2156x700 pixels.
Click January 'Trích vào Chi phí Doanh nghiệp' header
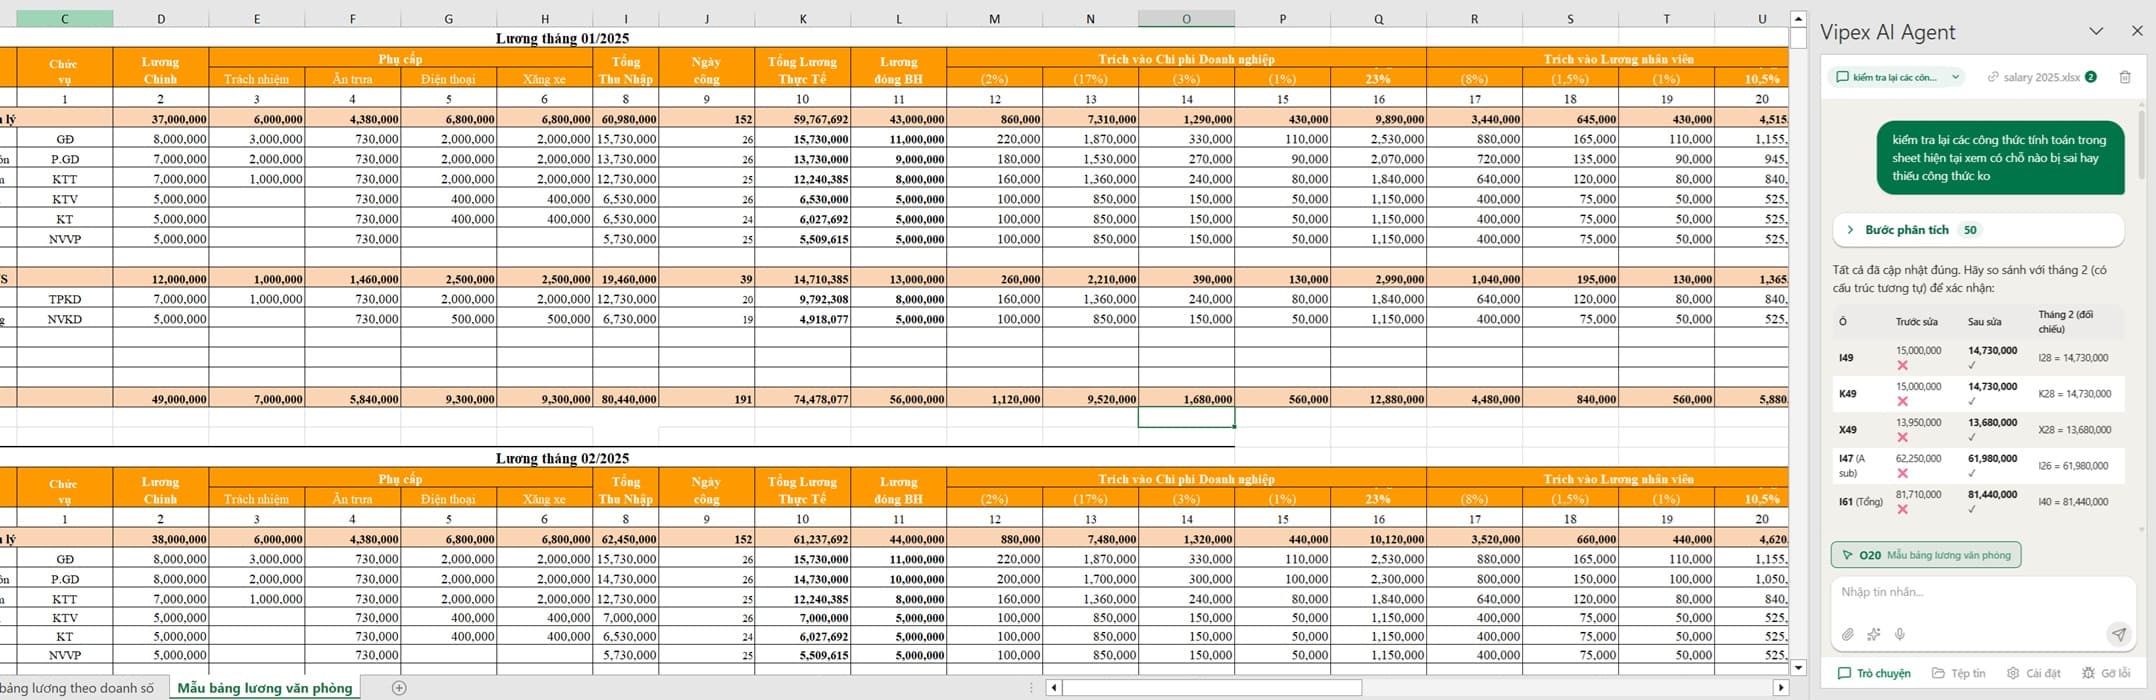1186,59
